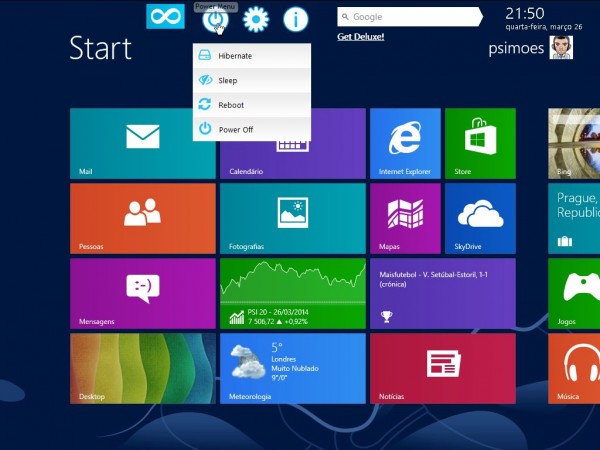Open the Mensagens tile
Screen dimensions: 600x450
click(x=143, y=293)
